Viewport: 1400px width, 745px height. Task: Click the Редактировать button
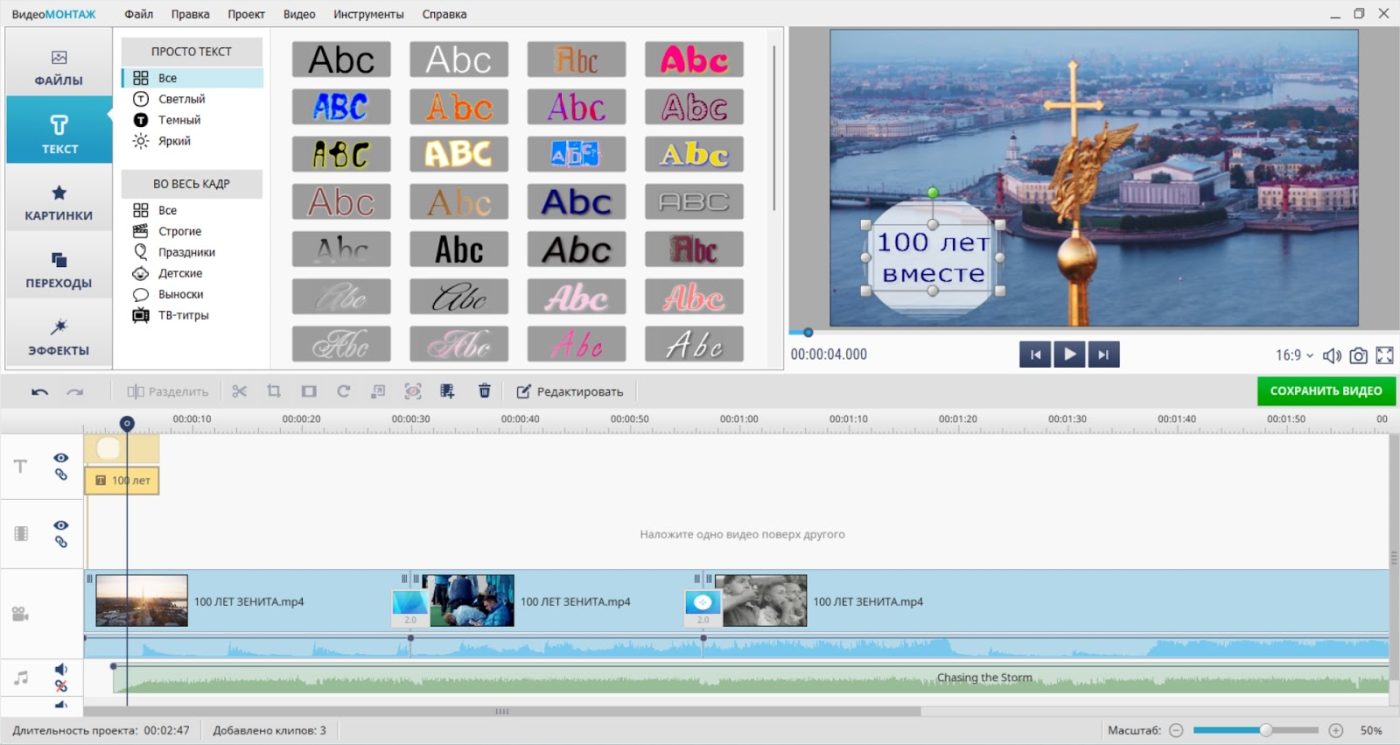[570, 391]
